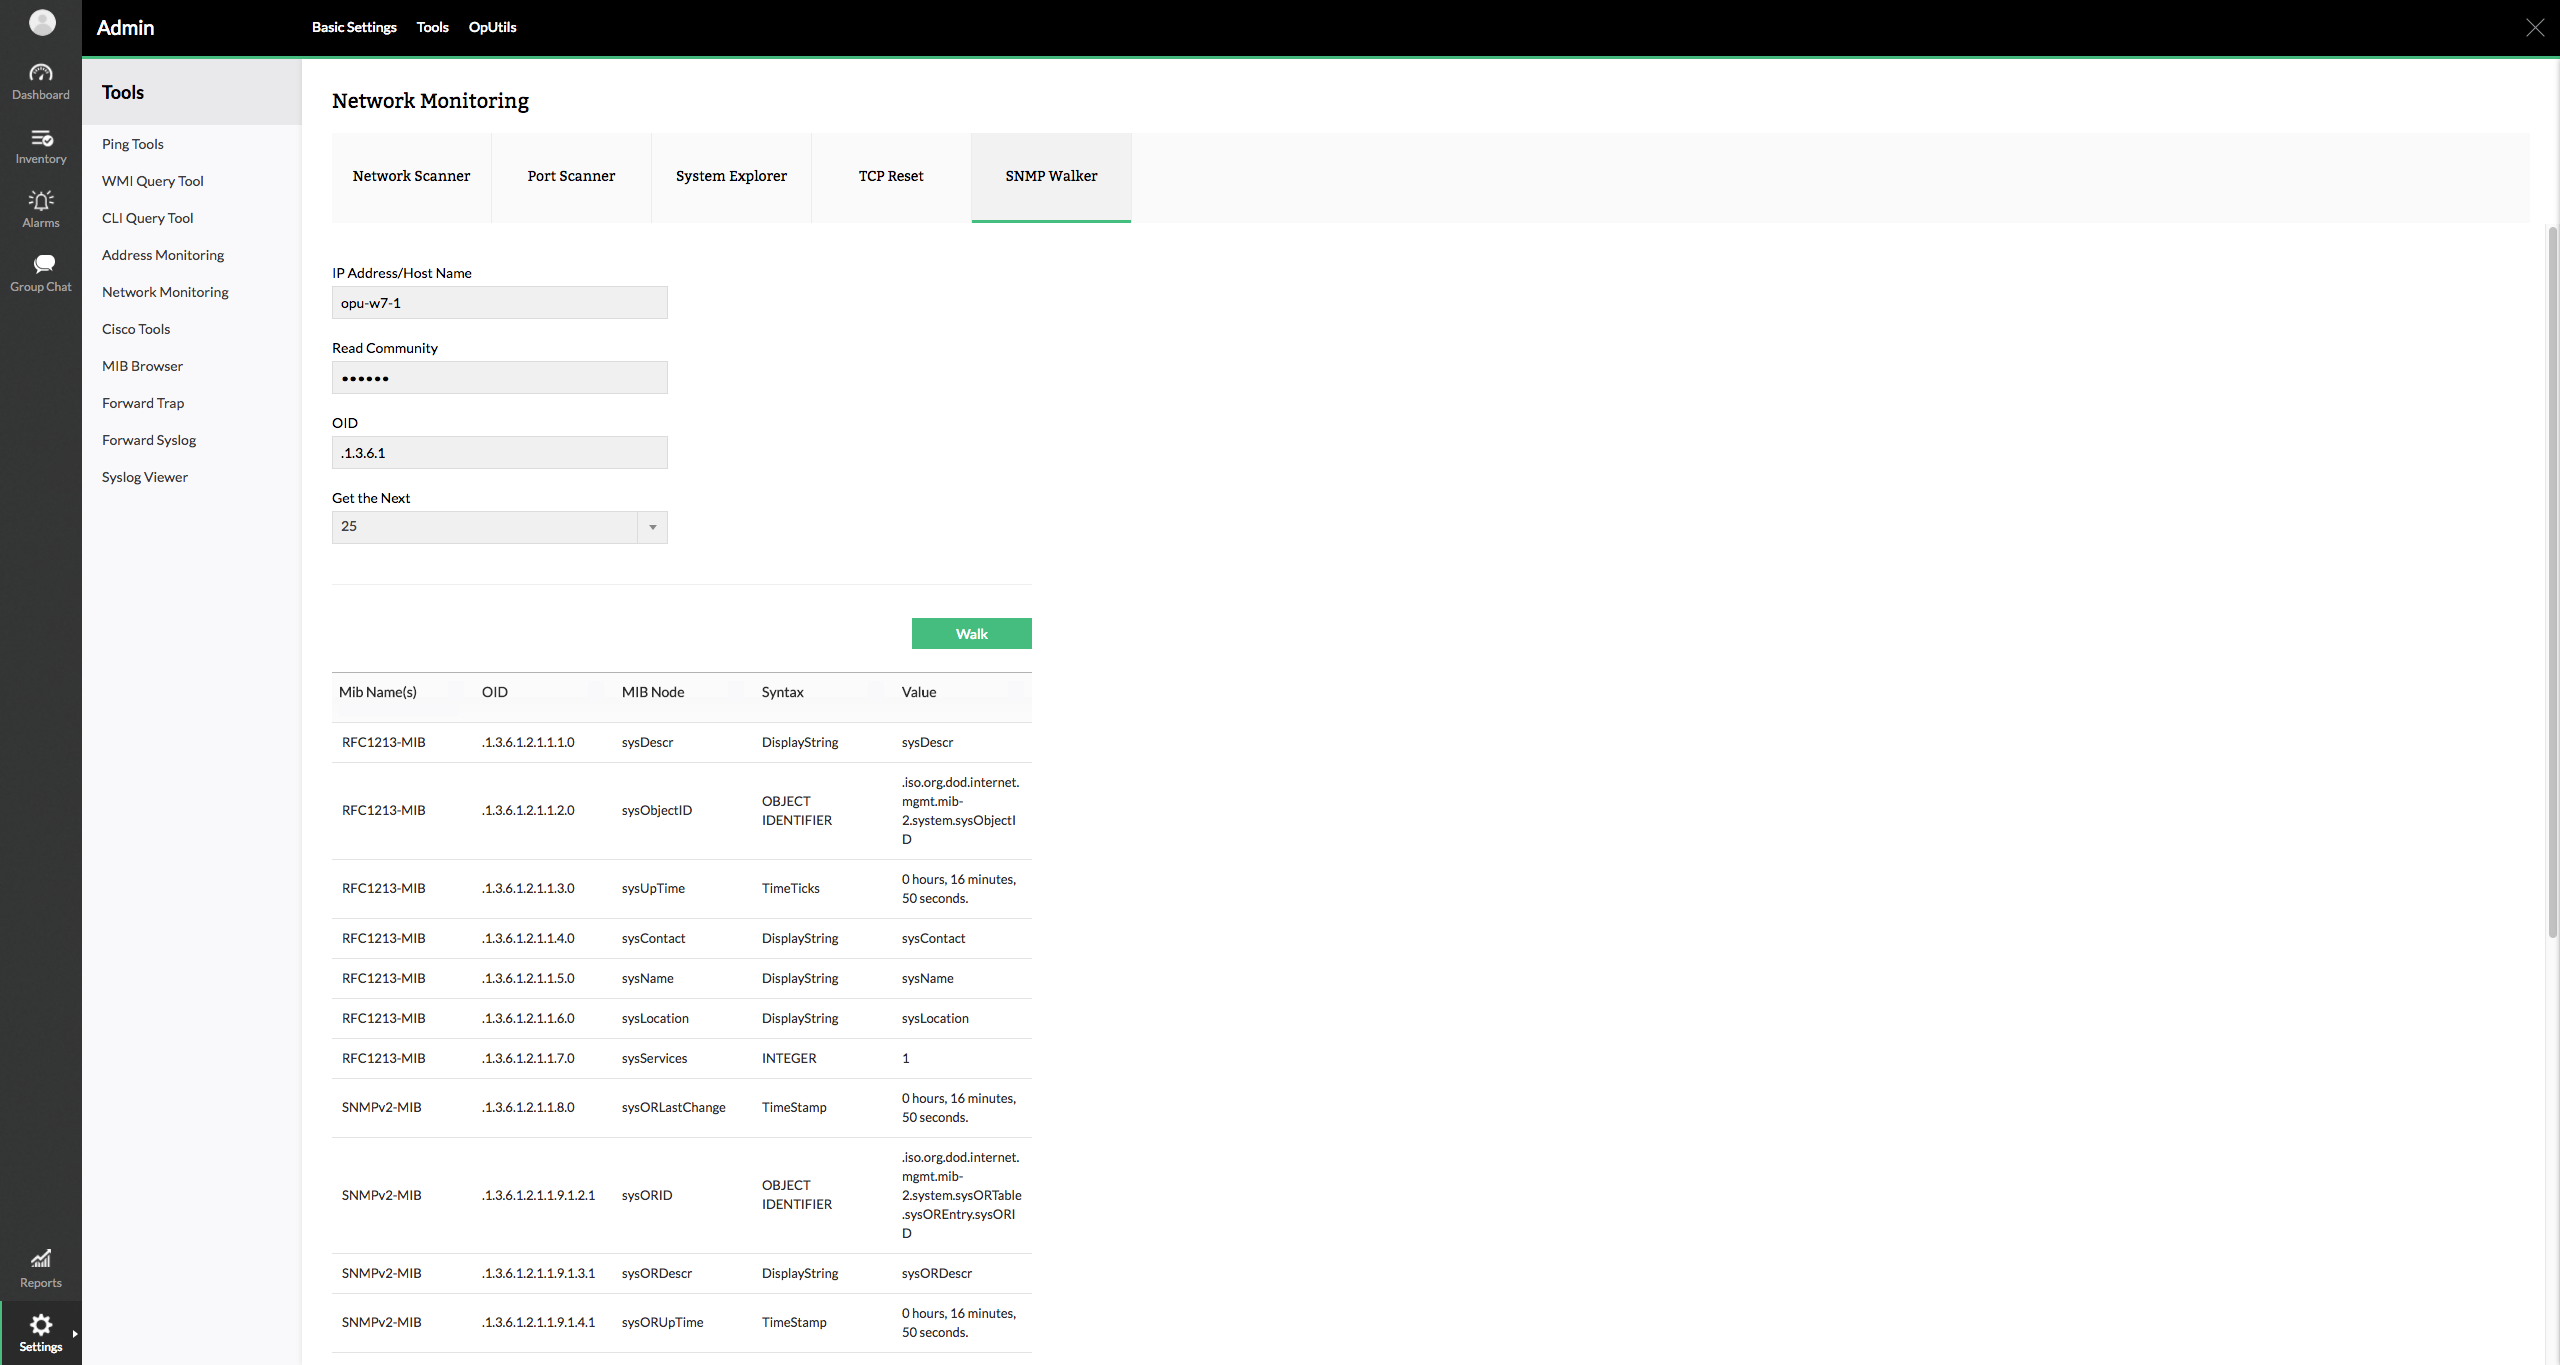2560x1365 pixels.
Task: Open the OpUtils top menu
Action: click(492, 27)
